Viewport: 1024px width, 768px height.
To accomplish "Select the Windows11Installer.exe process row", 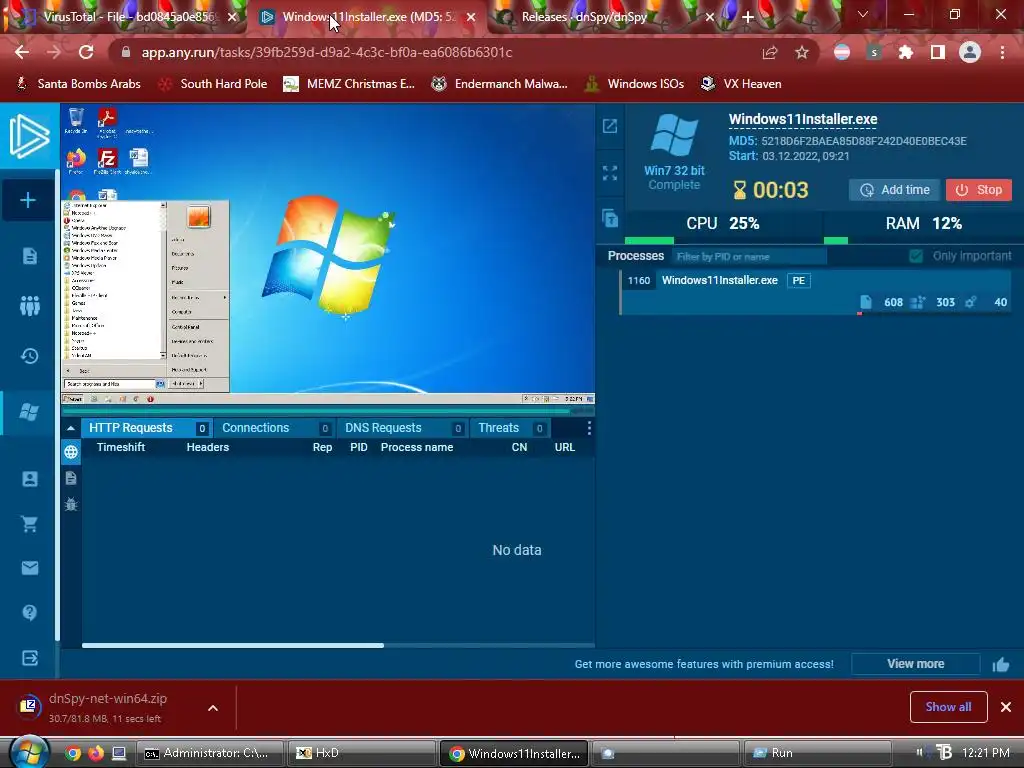I will tap(816, 292).
